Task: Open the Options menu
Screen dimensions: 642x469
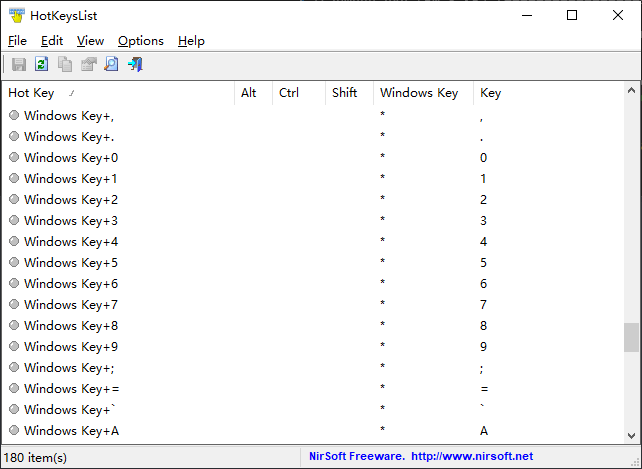Action: (140, 41)
